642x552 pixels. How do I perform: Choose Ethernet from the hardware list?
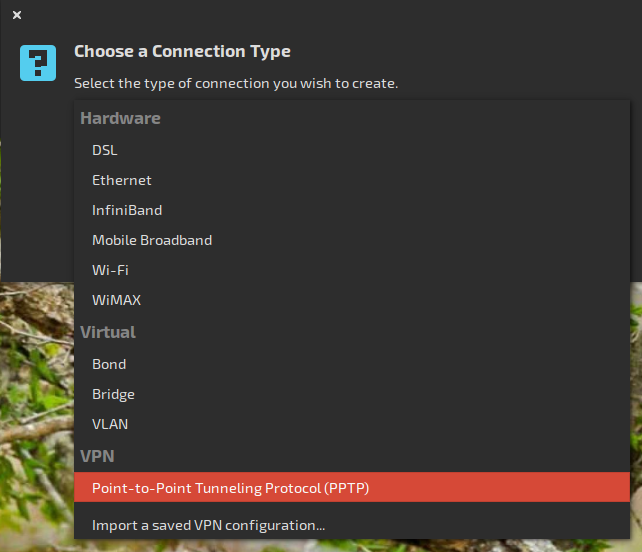point(121,180)
